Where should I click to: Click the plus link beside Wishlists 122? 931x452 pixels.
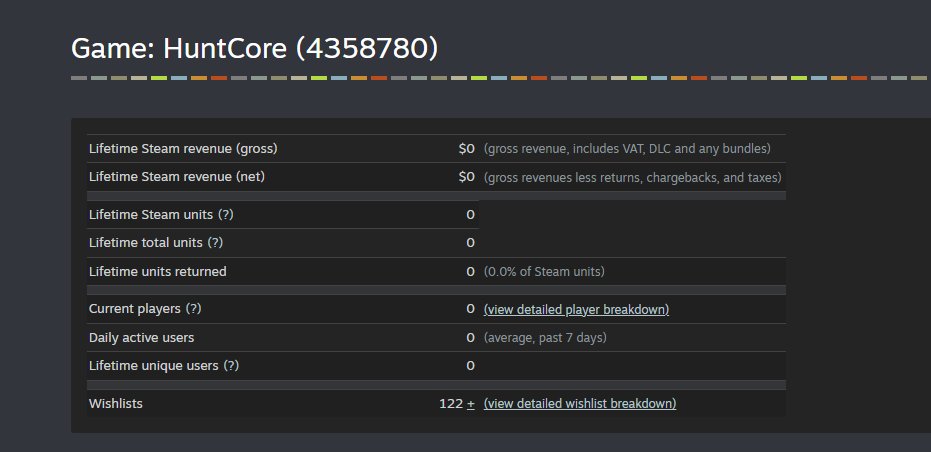(471, 404)
